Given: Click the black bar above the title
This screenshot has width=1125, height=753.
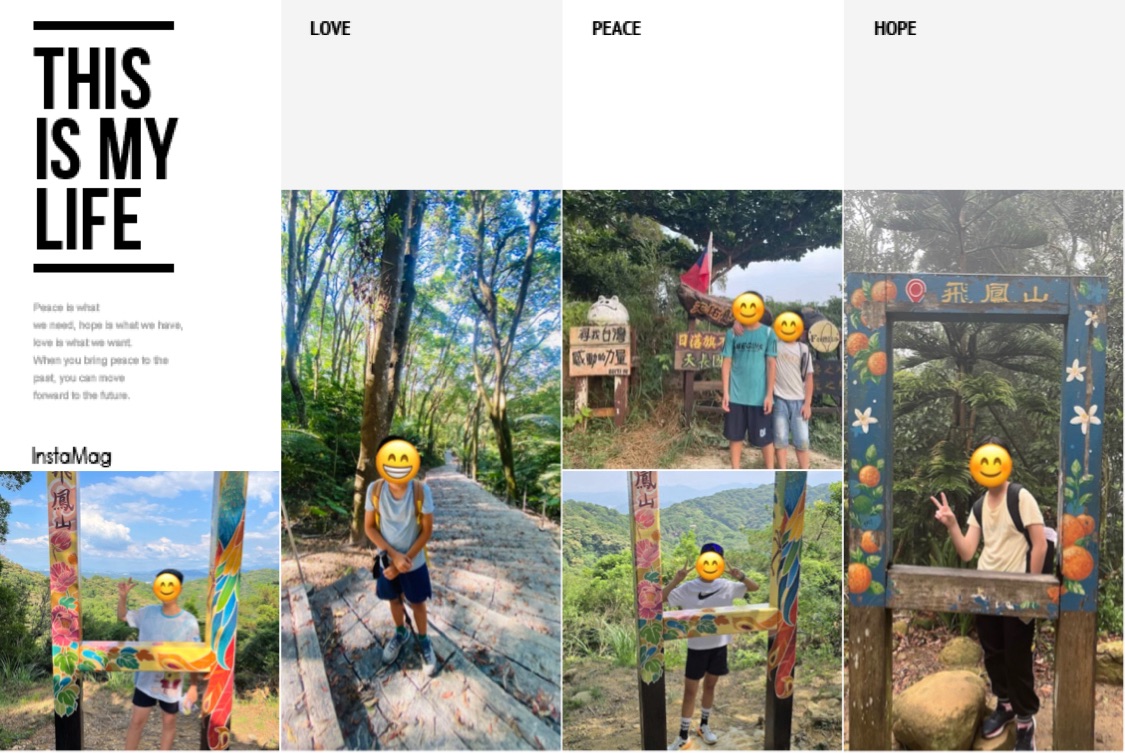Looking at the screenshot, I should tap(103, 26).
